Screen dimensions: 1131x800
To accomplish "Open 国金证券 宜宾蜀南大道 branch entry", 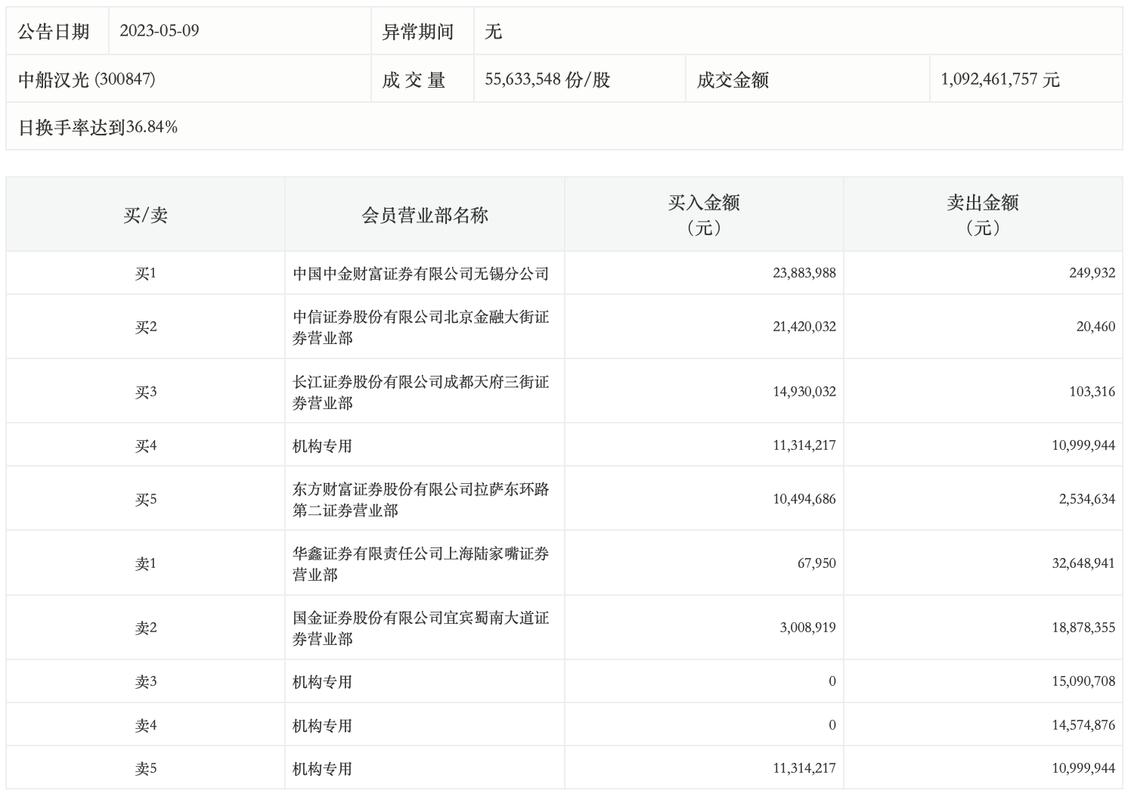I will (420, 628).
